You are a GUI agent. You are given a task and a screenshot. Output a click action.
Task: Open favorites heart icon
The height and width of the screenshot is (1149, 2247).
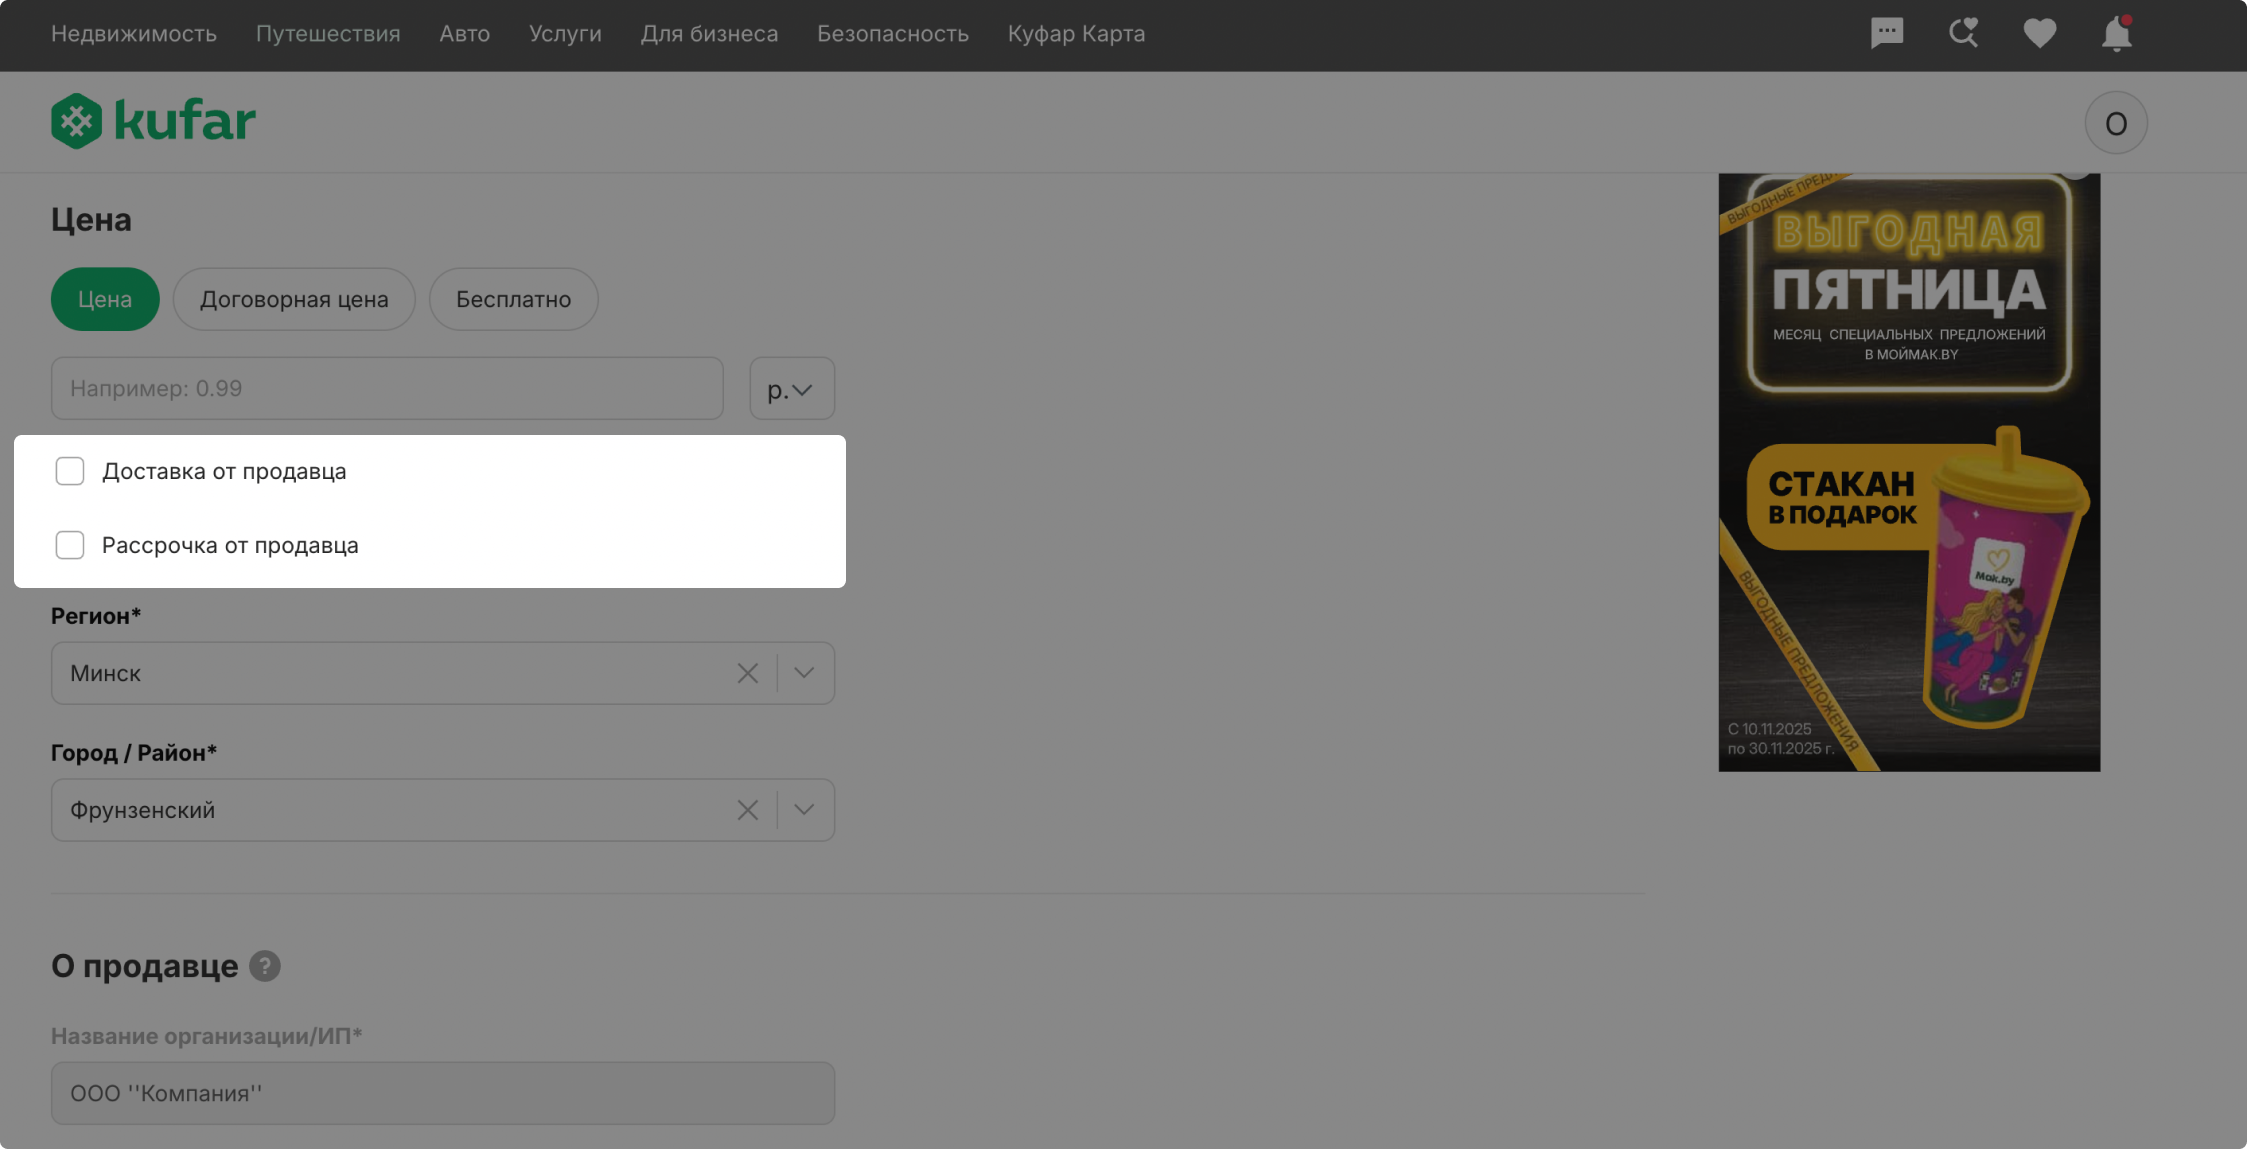coord(2039,33)
